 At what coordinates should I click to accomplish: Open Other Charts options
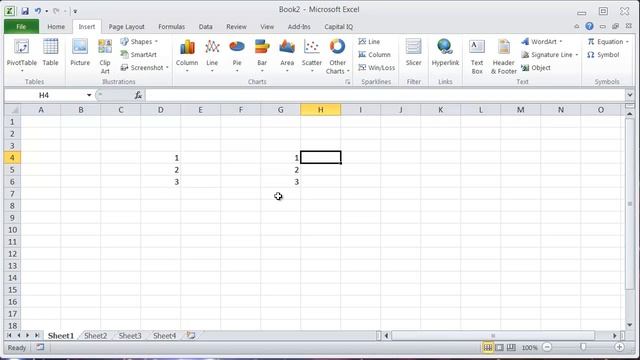[338, 56]
